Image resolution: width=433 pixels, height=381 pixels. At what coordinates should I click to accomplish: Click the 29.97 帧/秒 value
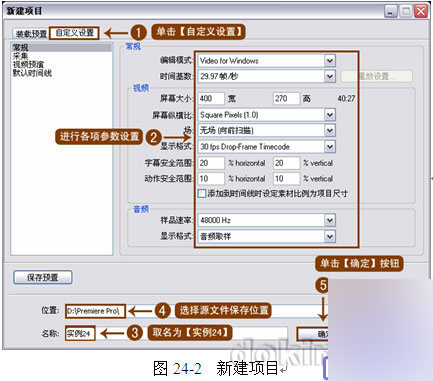(x=219, y=76)
